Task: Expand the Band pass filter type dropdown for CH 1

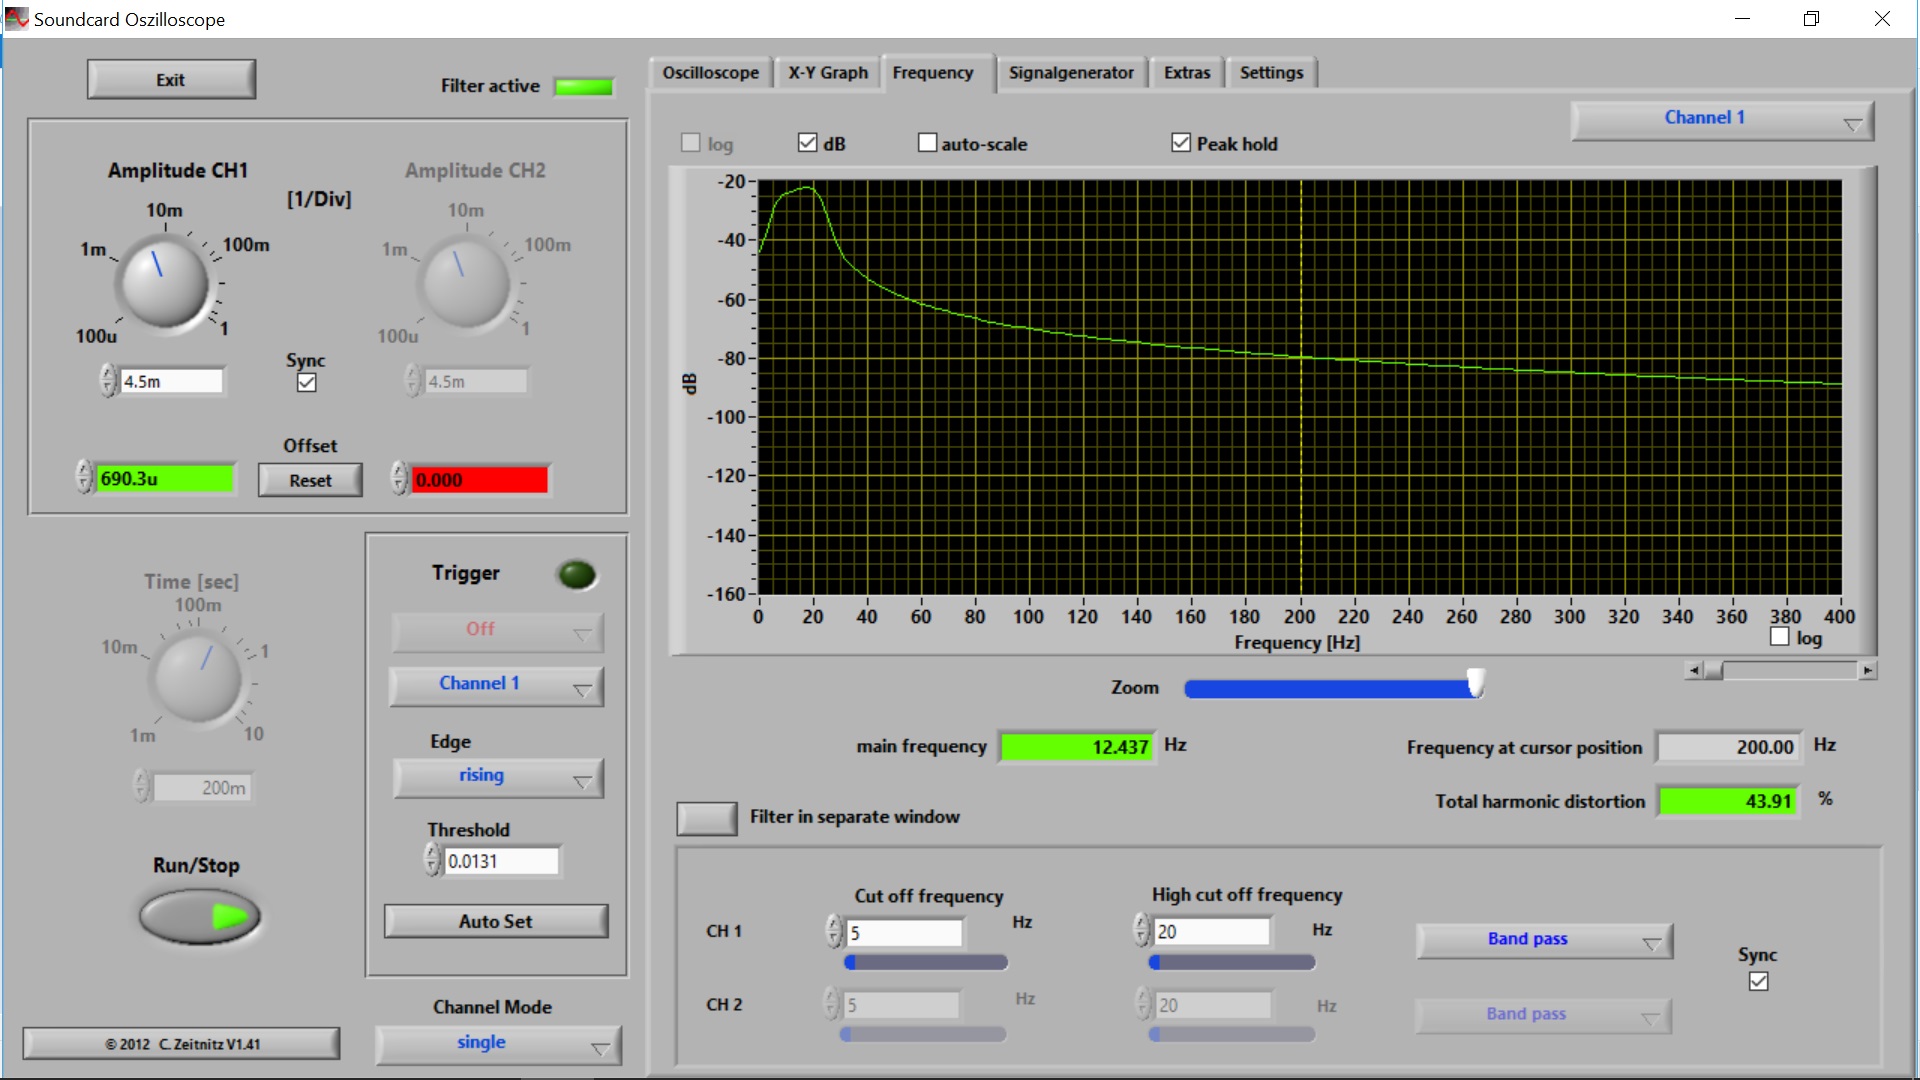Action: pos(1543,940)
